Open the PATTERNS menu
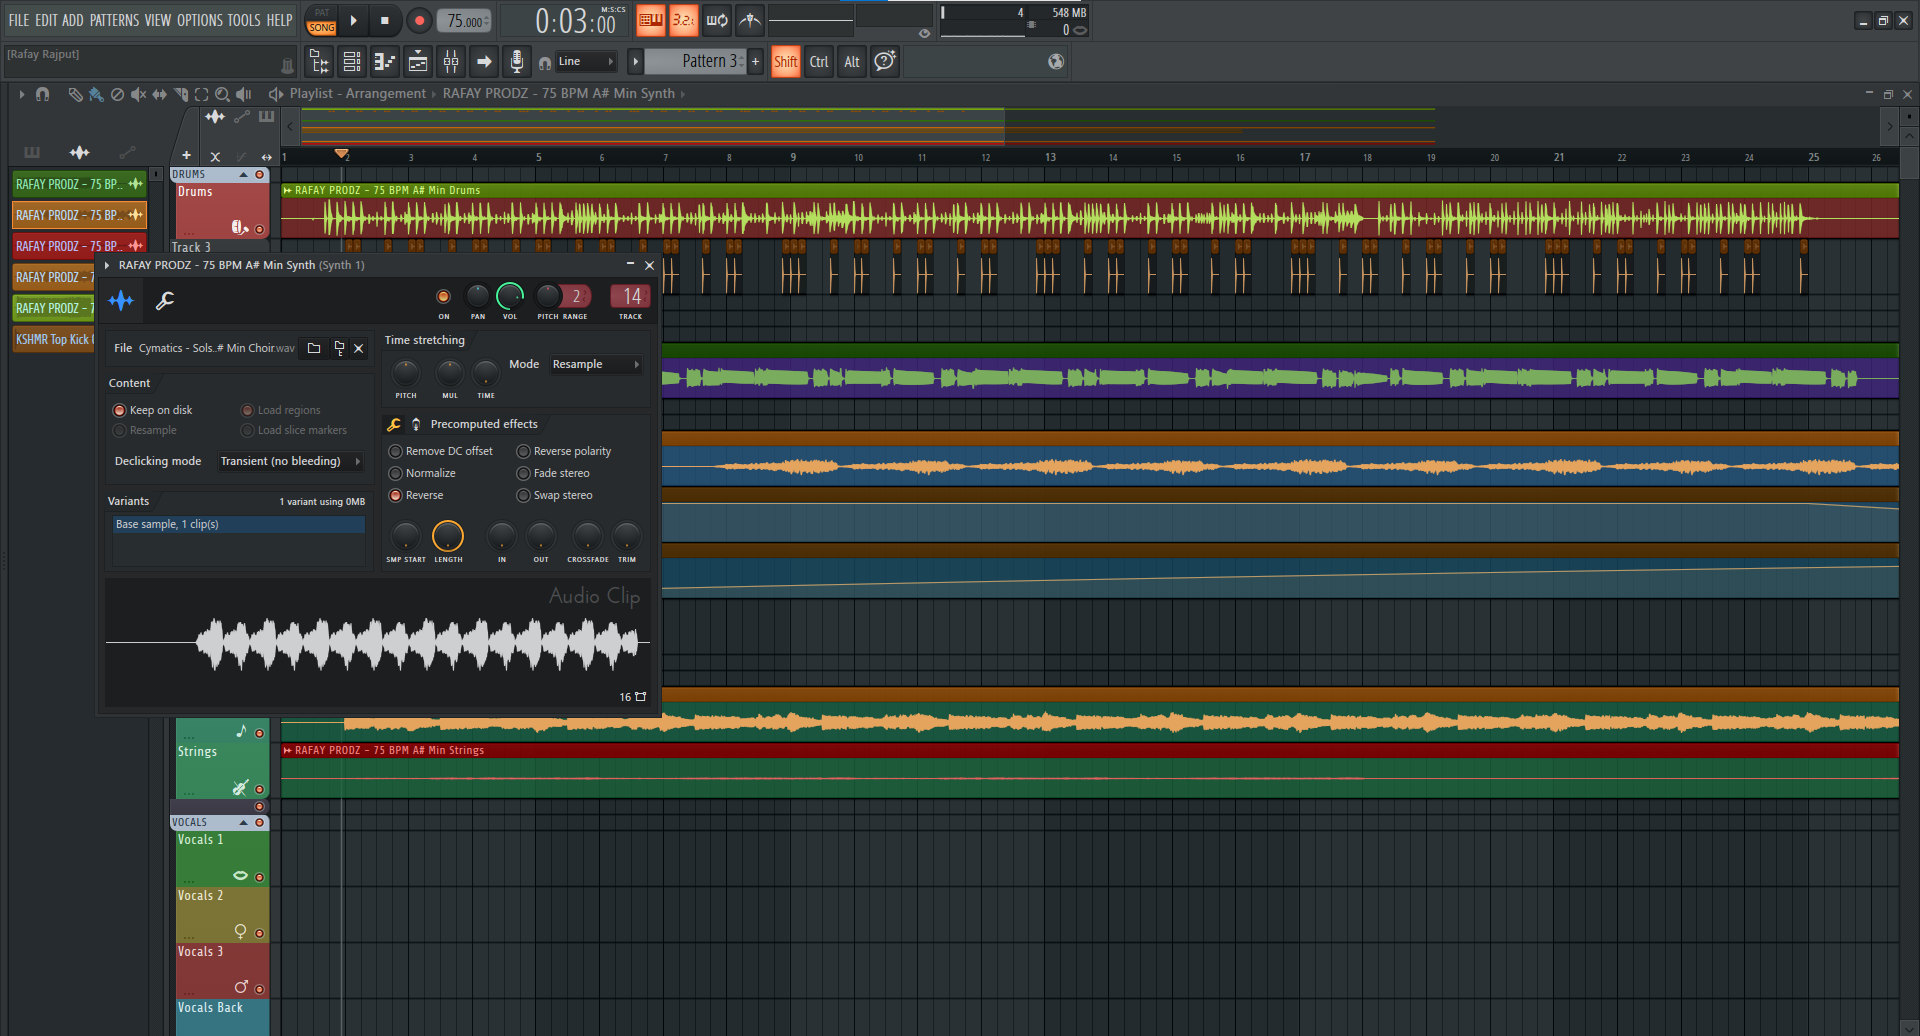 [114, 20]
